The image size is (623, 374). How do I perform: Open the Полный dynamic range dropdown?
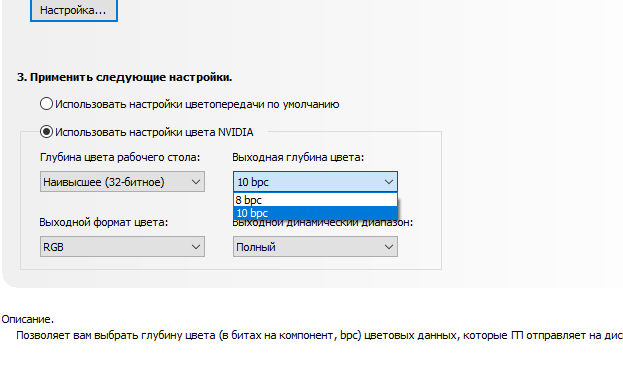point(315,247)
